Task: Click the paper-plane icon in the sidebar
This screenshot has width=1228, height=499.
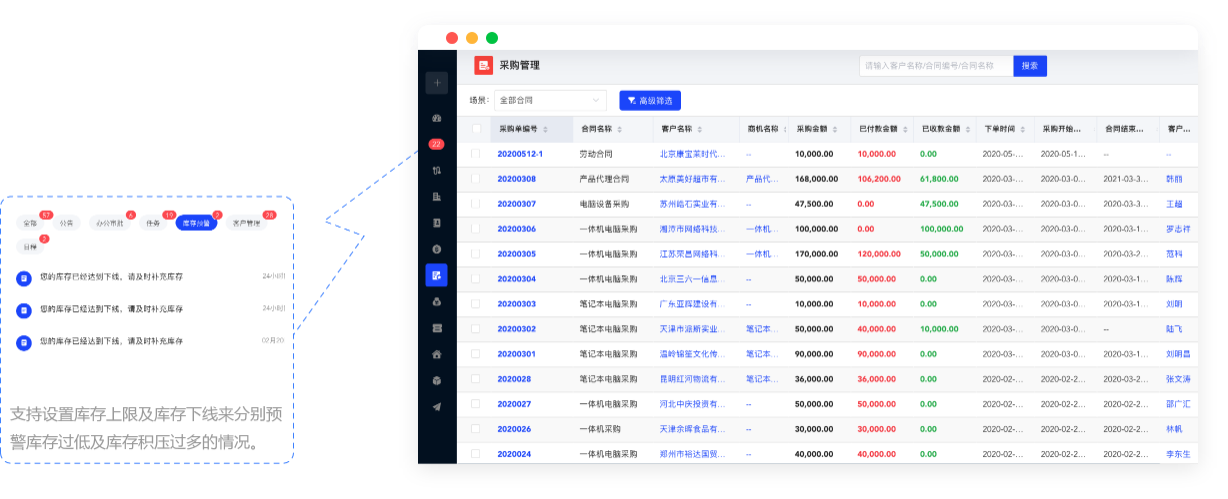Action: coord(436,406)
